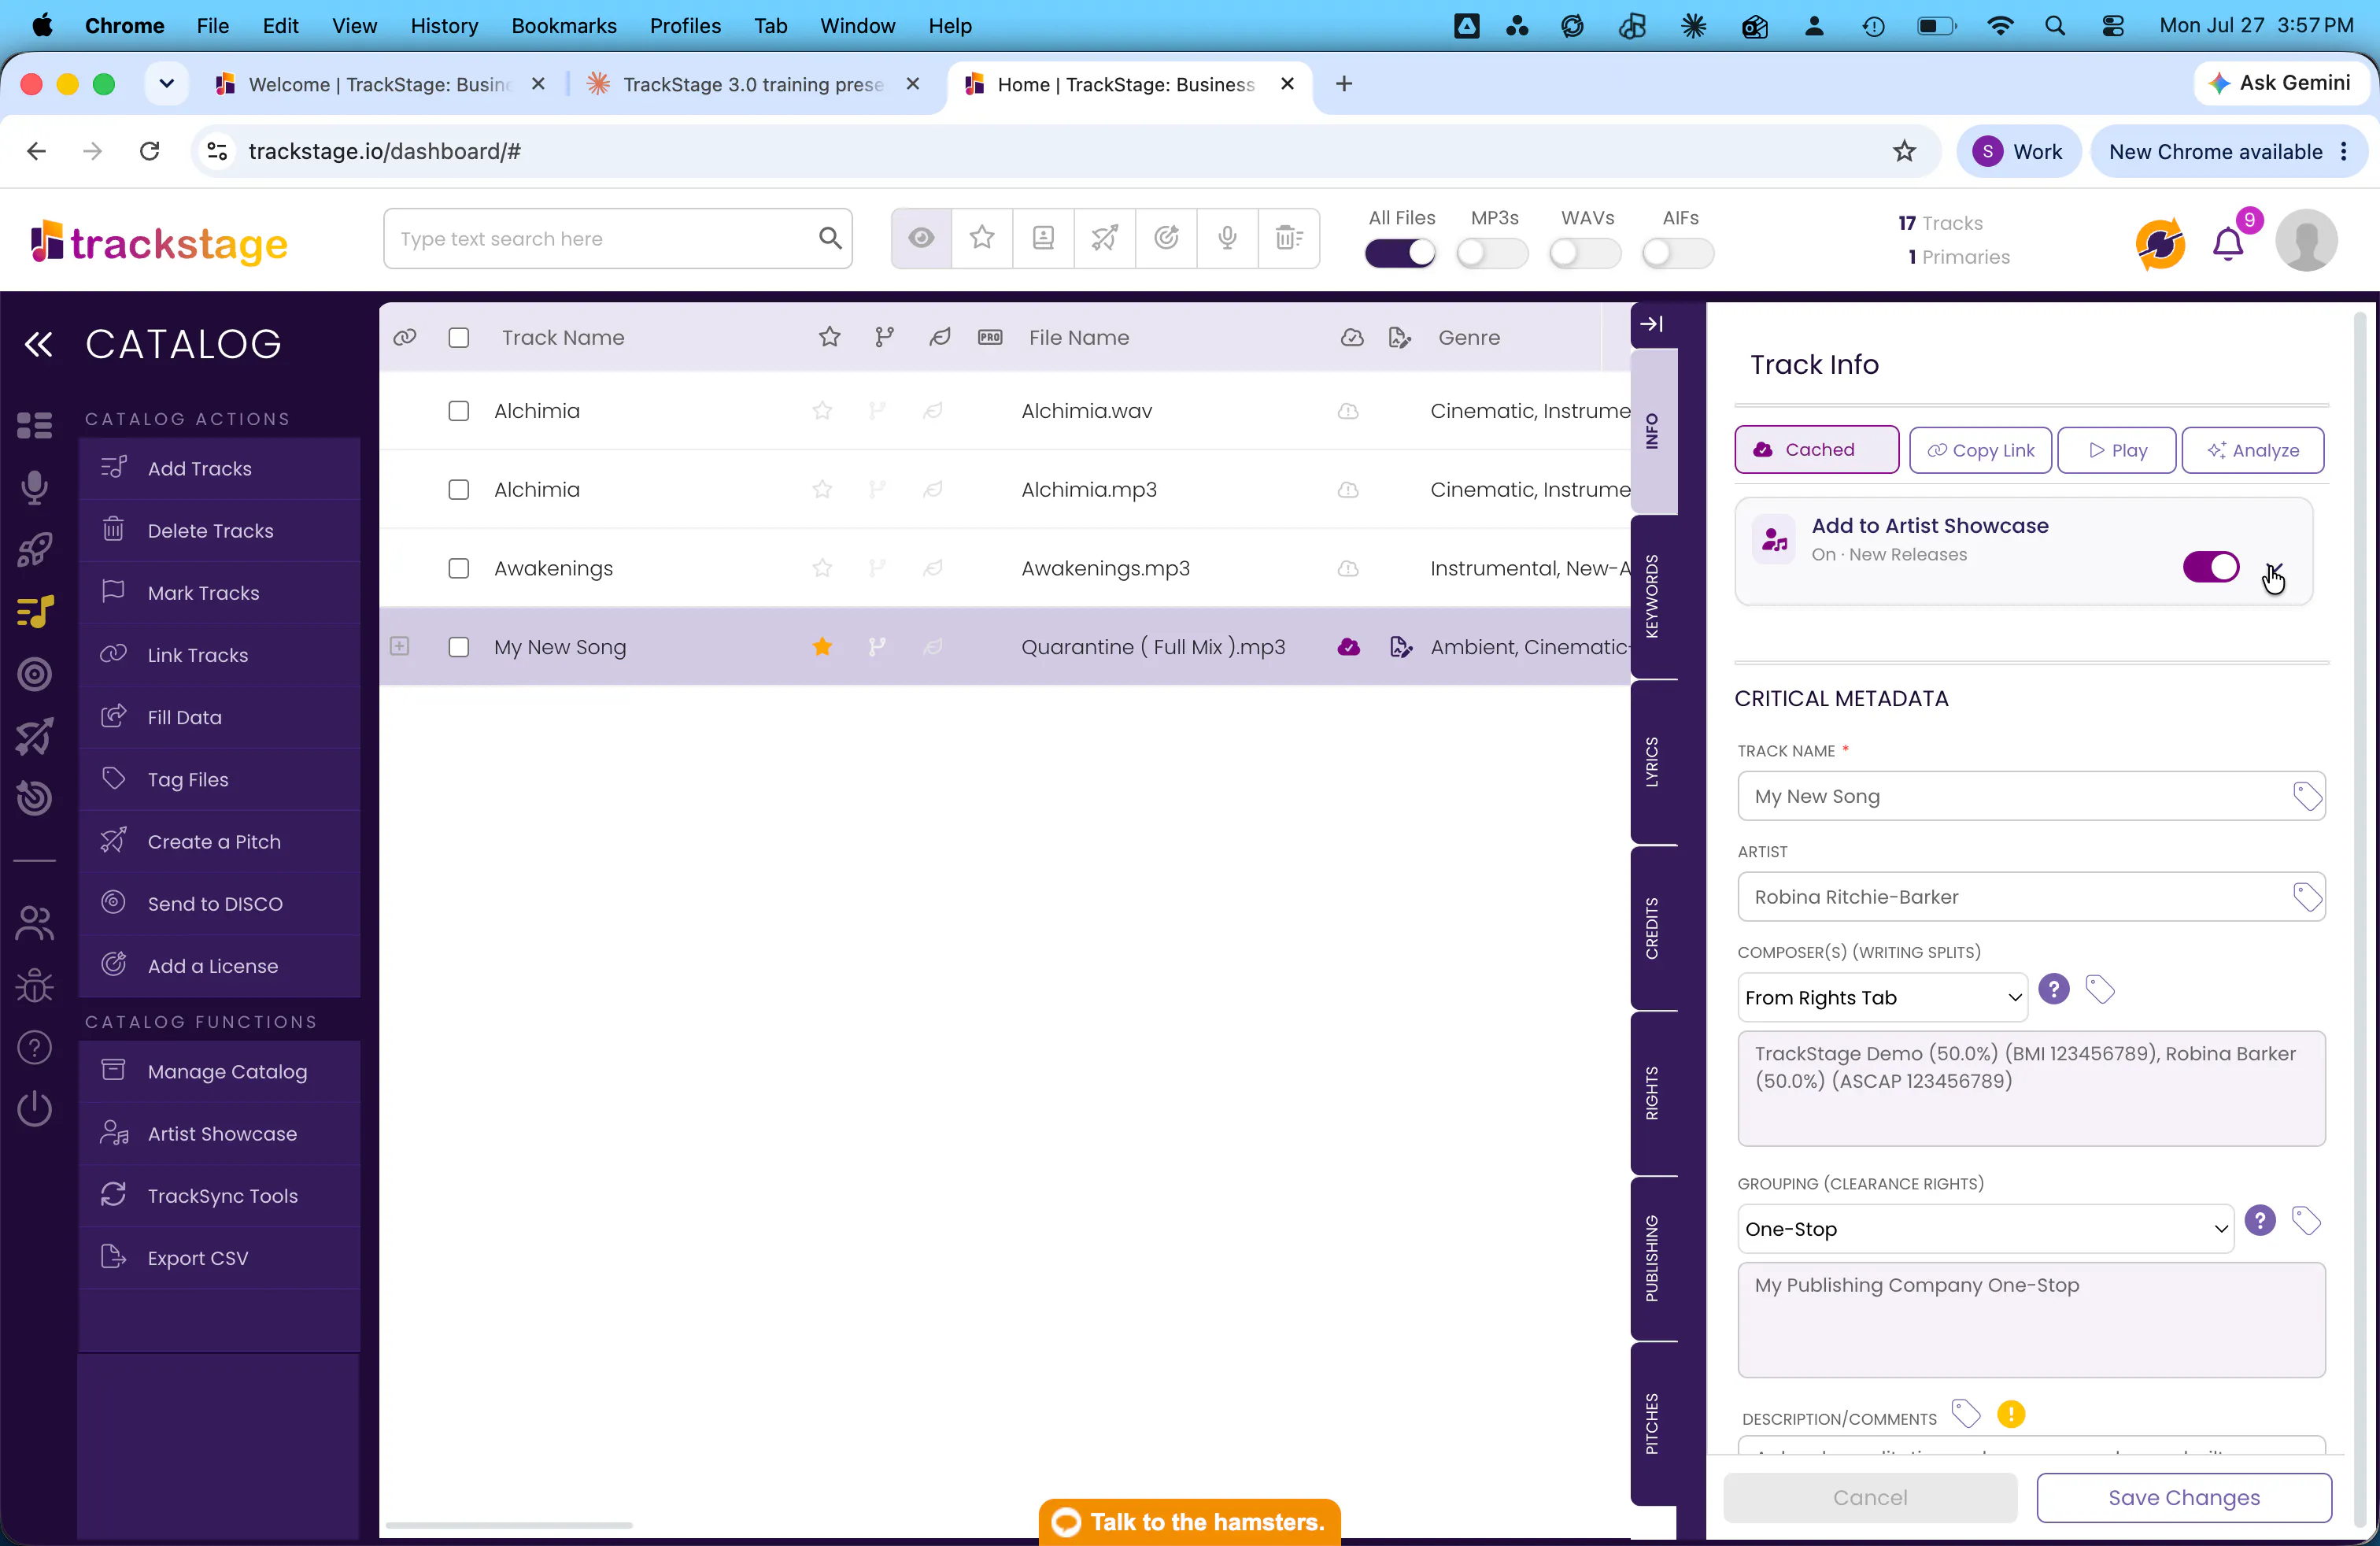This screenshot has width=2380, height=1546.
Task: Click the left rail microphone icon
Action: (35, 487)
